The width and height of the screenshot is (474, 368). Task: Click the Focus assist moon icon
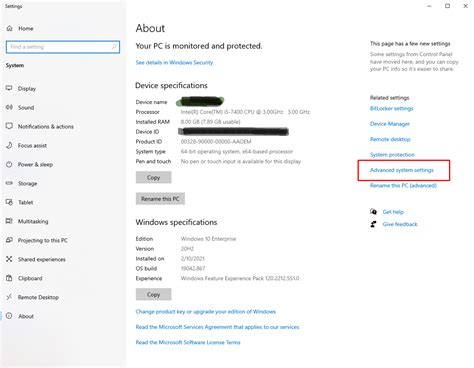[x=9, y=145]
